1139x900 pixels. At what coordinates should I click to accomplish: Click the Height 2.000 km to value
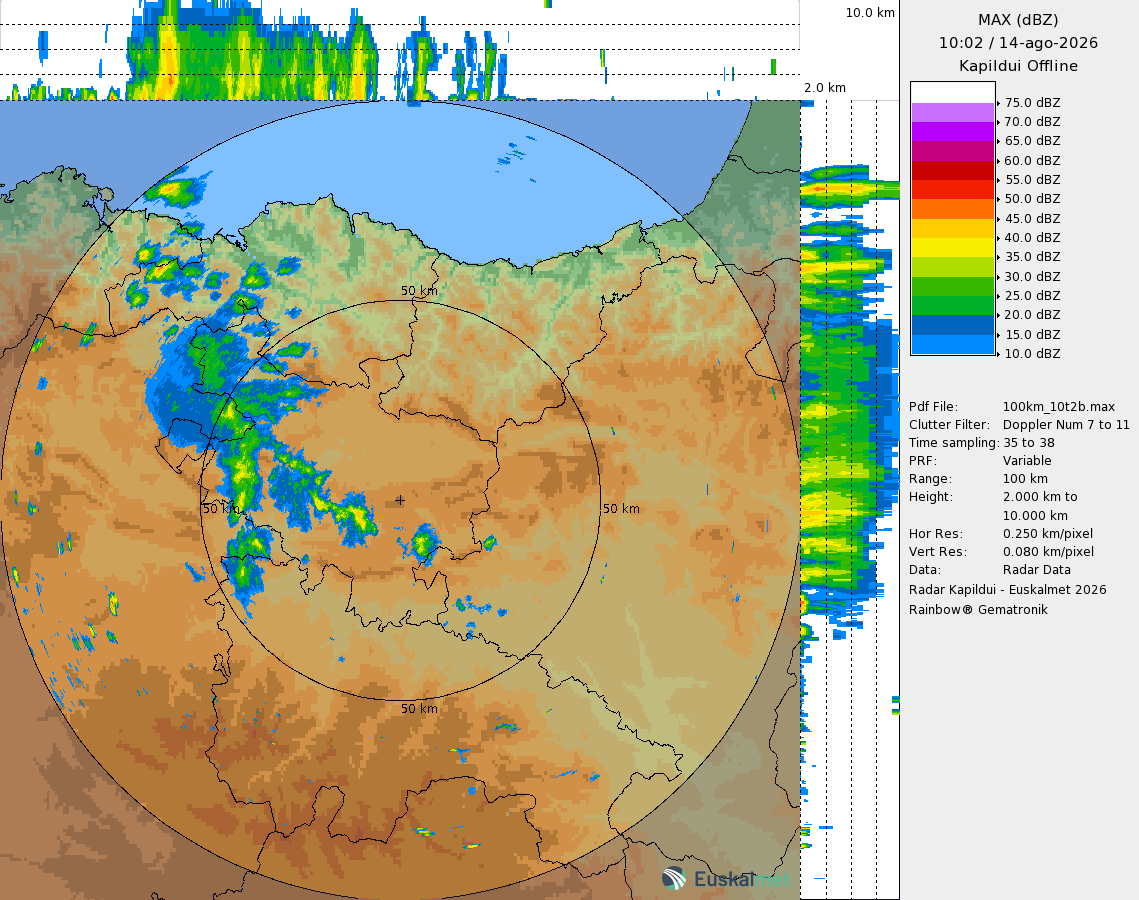[x=1040, y=497]
